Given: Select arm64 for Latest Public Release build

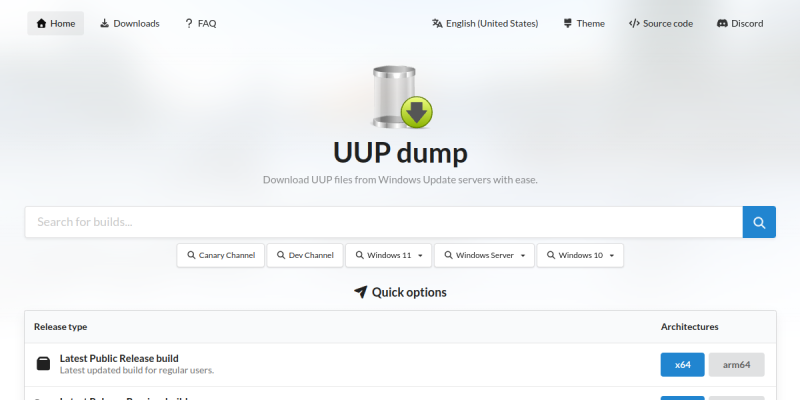Looking at the screenshot, I should click(737, 365).
